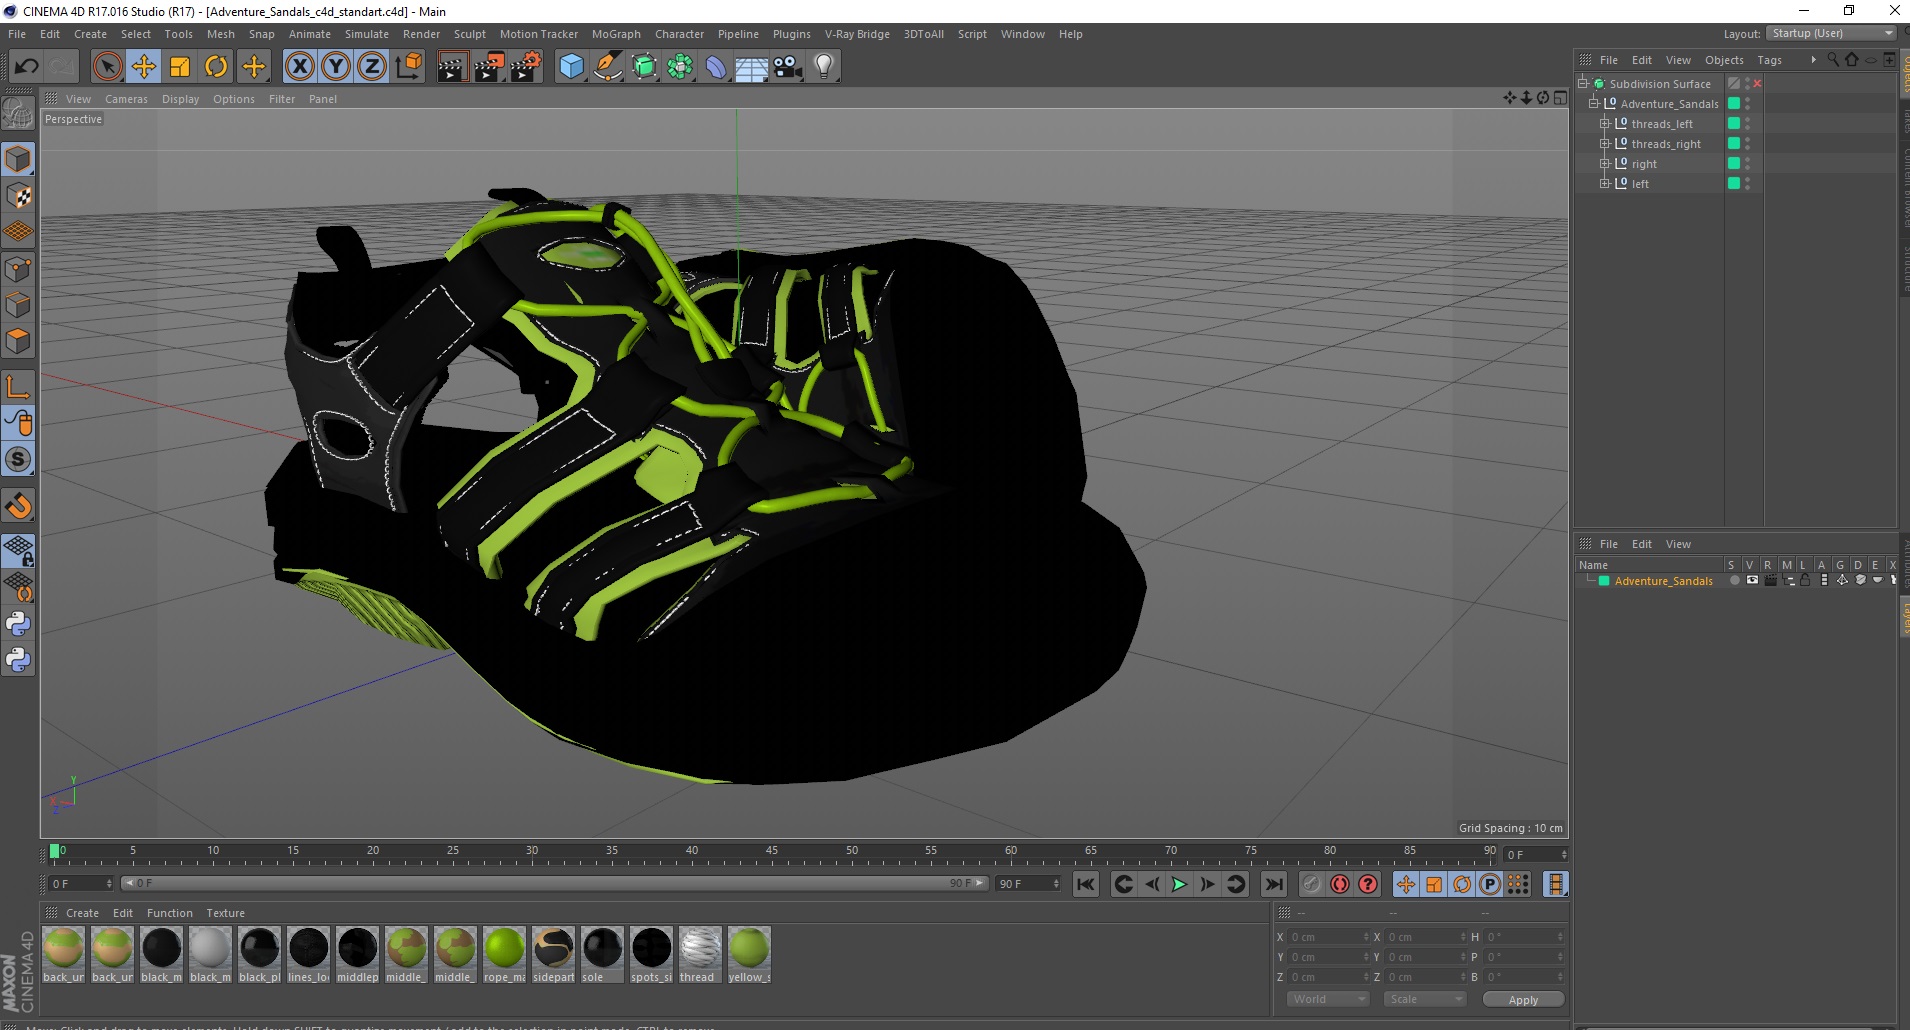Image resolution: width=1910 pixels, height=1030 pixels.
Task: Toggle Y axis lock
Action: coord(336,67)
